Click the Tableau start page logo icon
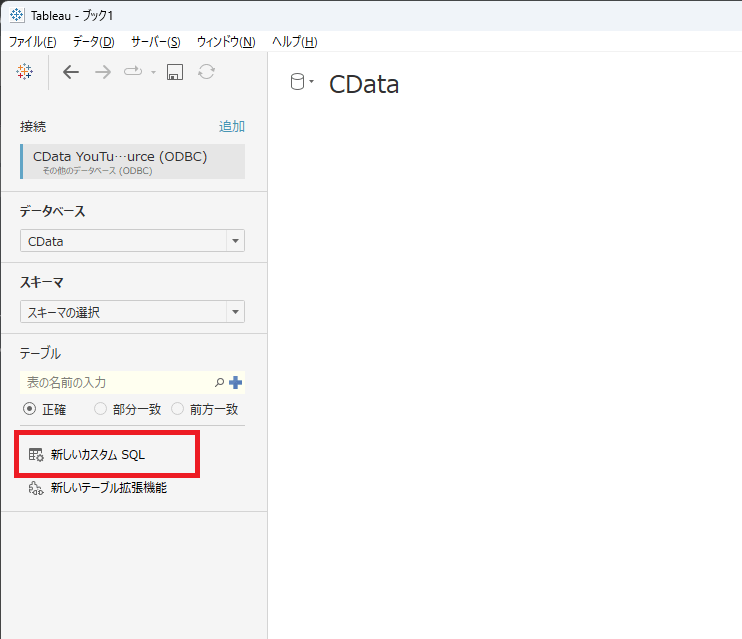 coord(25,72)
